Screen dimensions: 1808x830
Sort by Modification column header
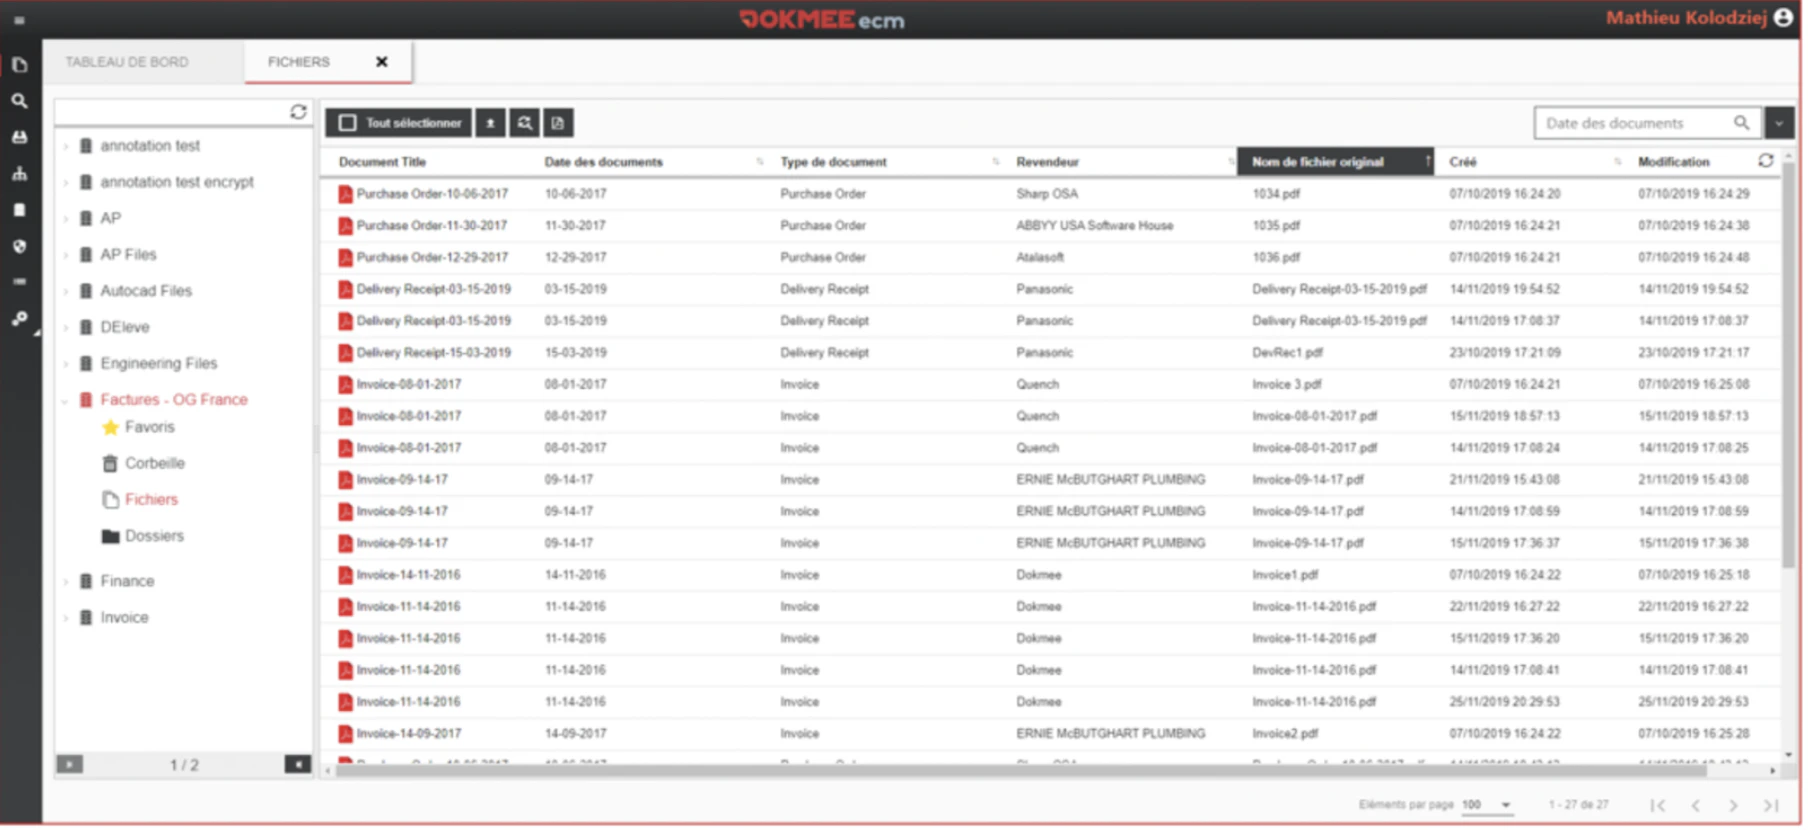(1674, 162)
